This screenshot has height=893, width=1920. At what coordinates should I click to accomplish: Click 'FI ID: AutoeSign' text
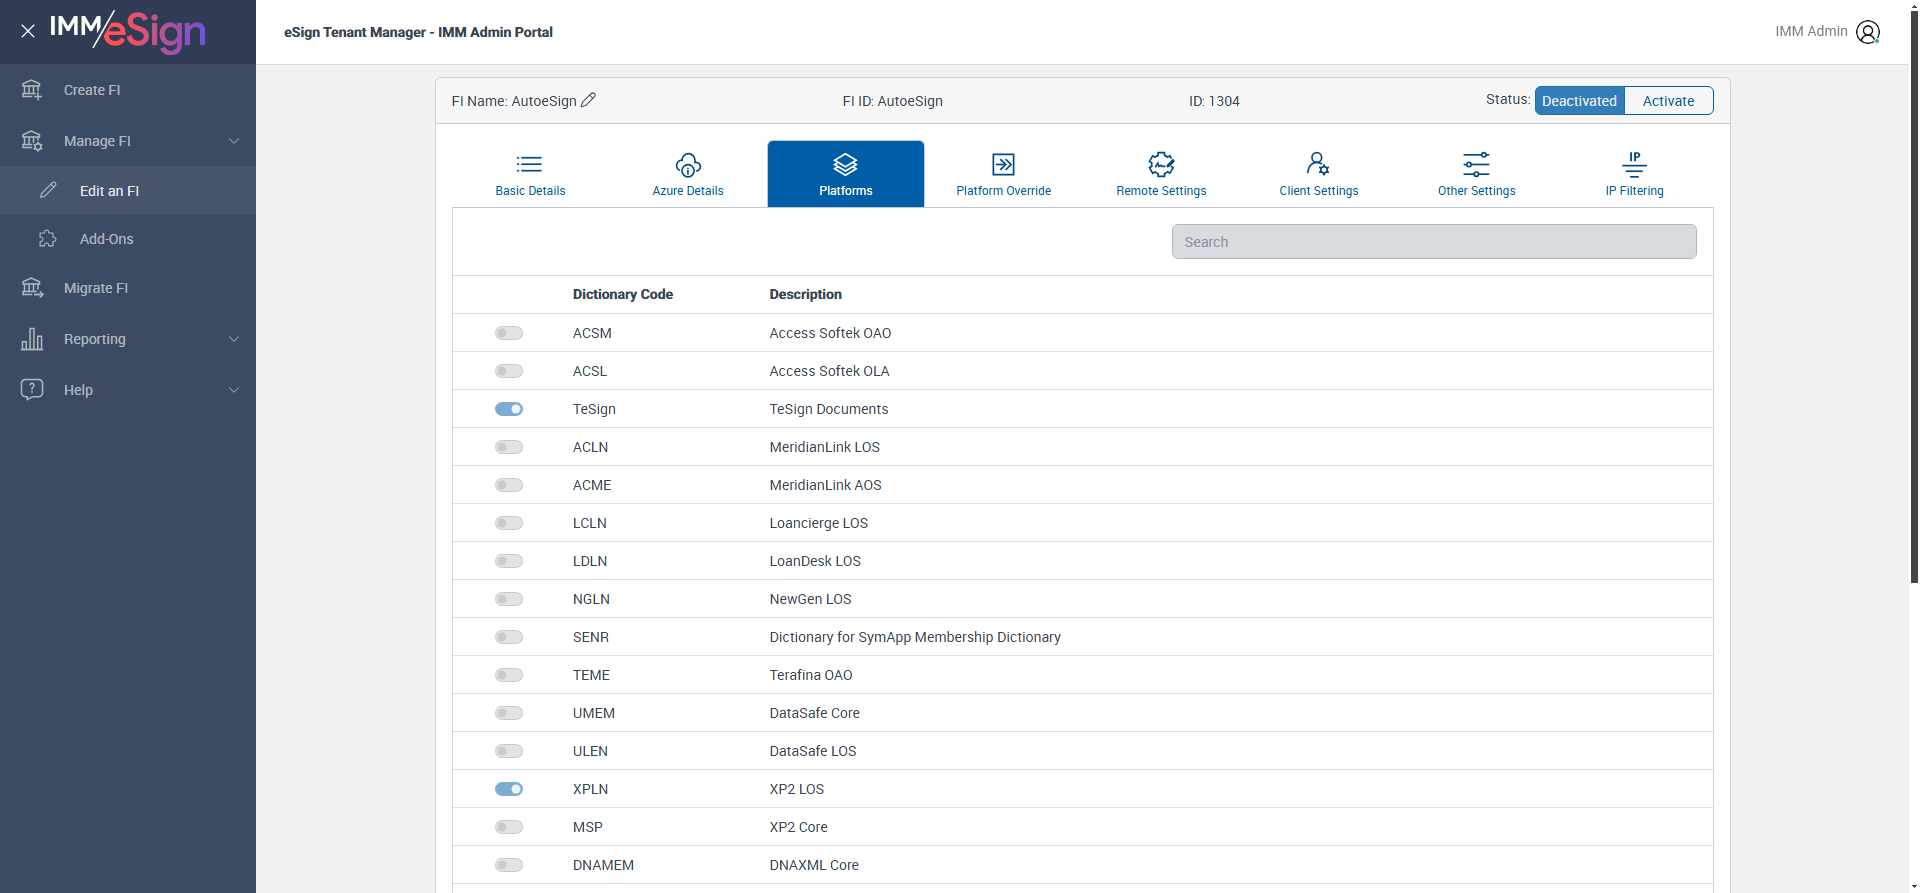(892, 101)
